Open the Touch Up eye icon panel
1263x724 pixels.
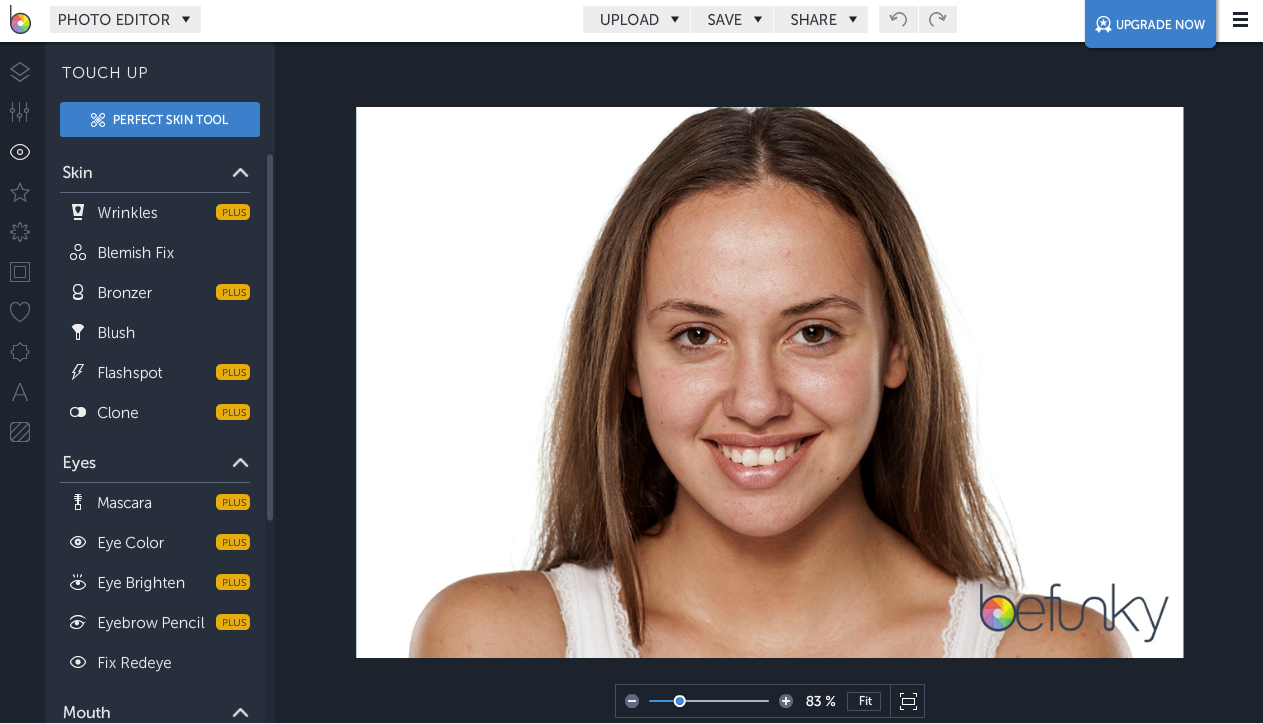pos(20,152)
